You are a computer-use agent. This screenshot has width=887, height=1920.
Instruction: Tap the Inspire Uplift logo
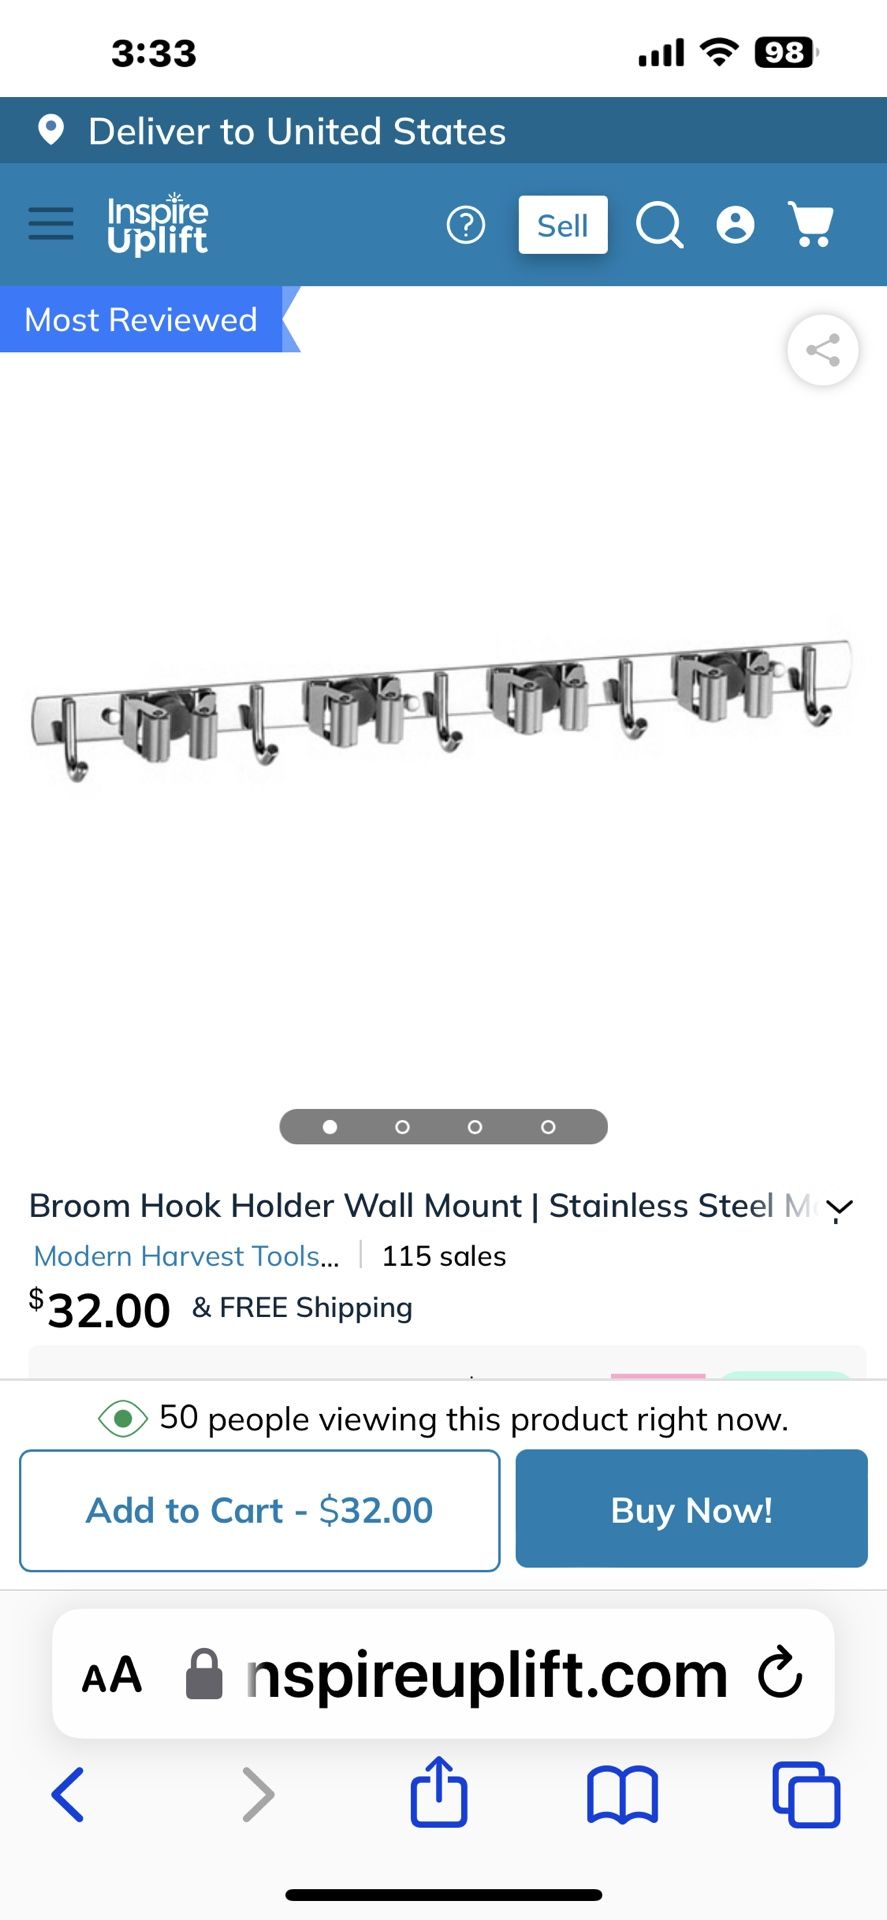tap(158, 224)
